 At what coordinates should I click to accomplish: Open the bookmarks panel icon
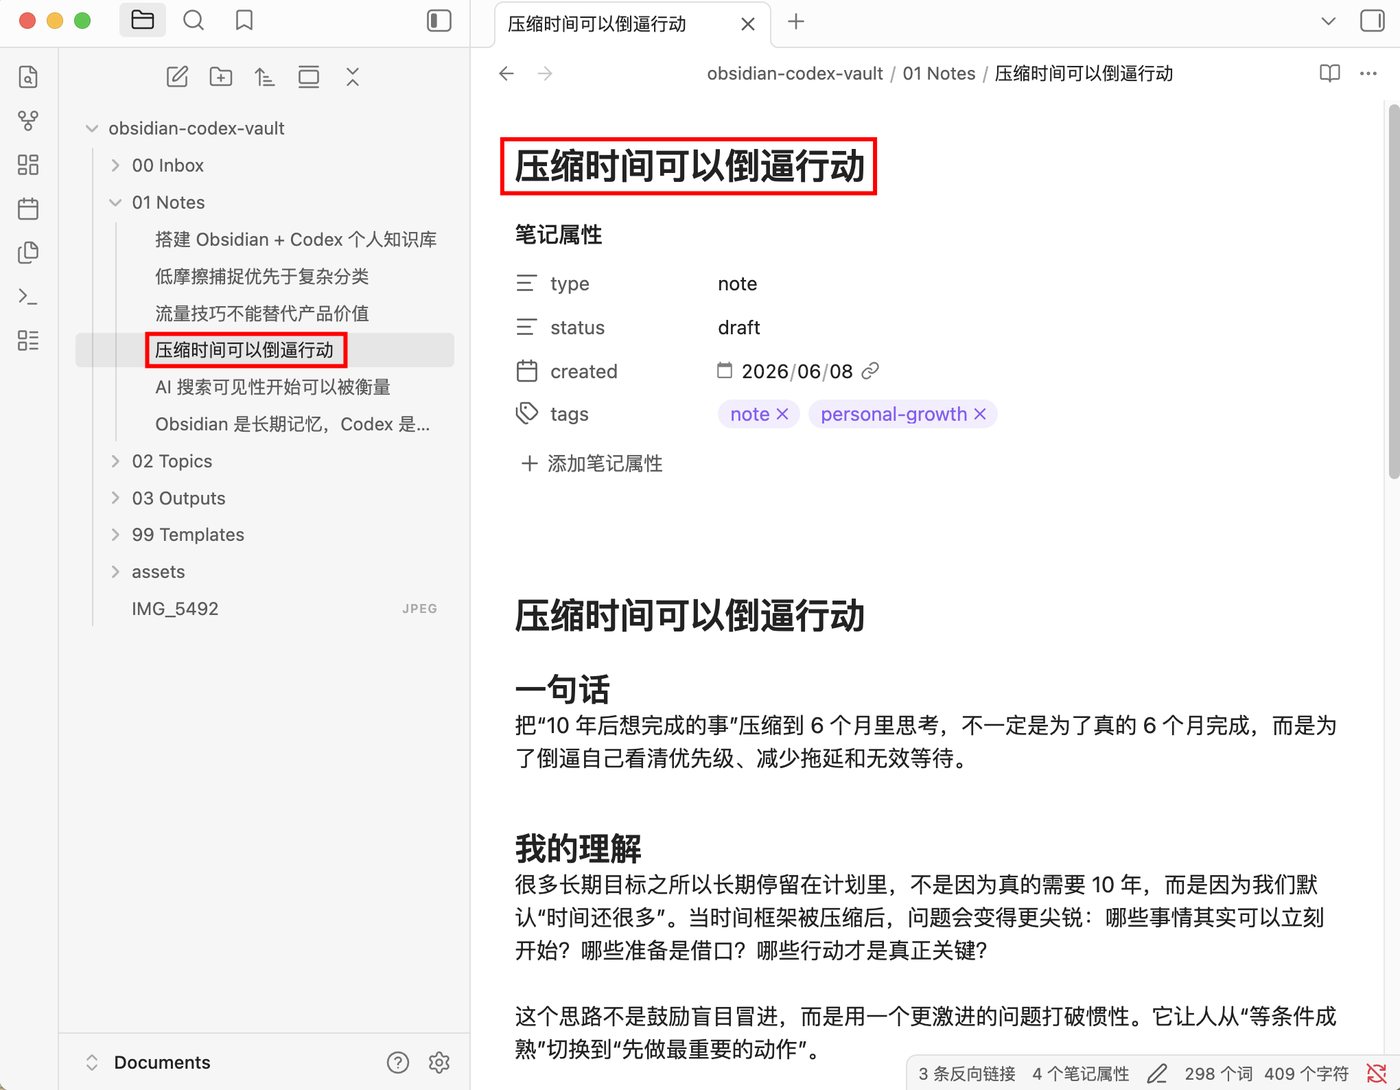pos(244,20)
